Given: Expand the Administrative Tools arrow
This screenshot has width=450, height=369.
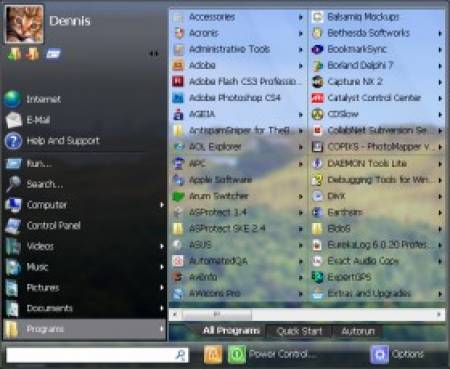Looking at the screenshot, I should [x=301, y=50].
